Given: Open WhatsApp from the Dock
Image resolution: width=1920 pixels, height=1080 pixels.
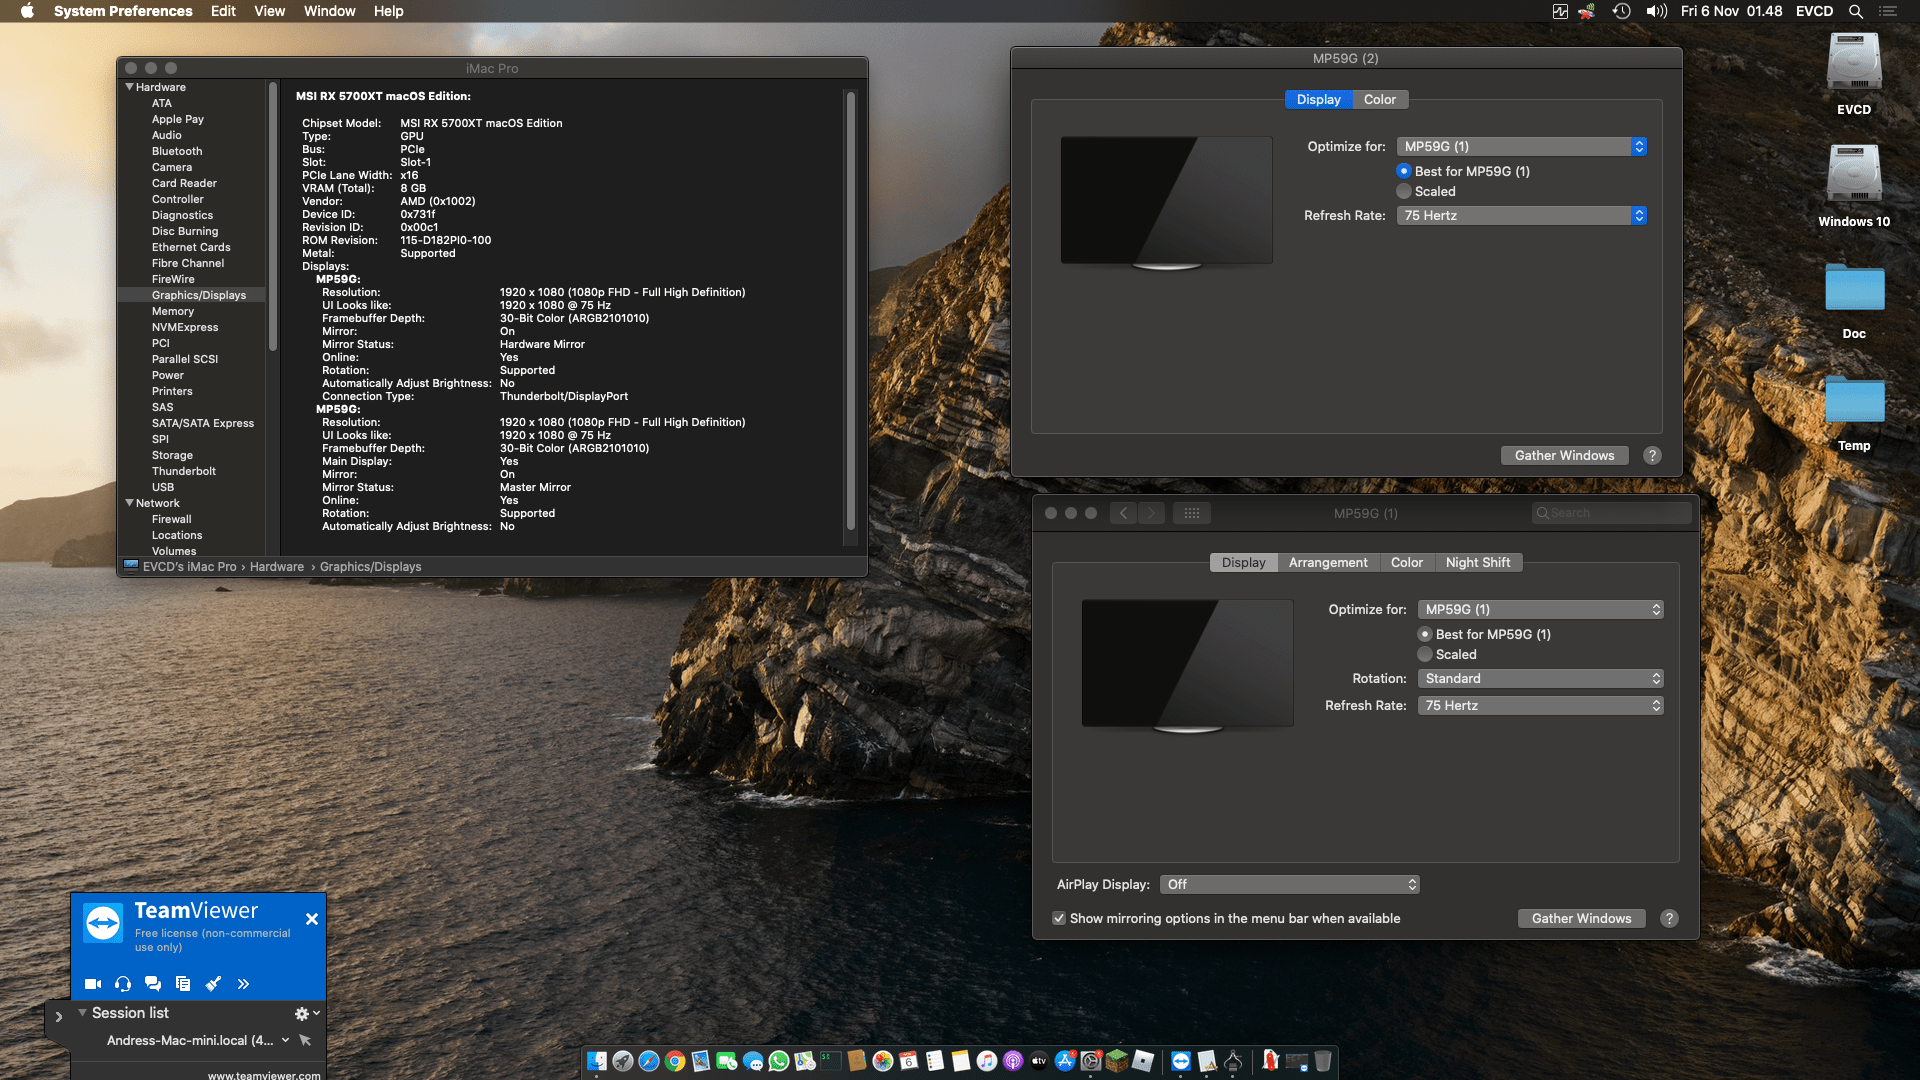Looking at the screenshot, I should [x=779, y=1061].
